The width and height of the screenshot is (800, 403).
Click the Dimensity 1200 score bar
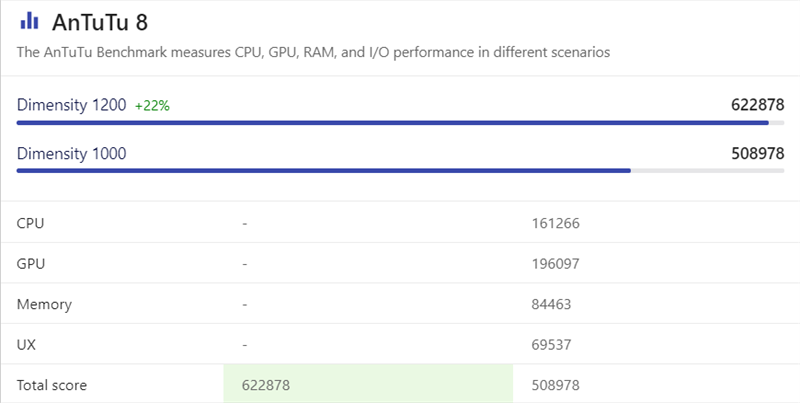tap(392, 123)
